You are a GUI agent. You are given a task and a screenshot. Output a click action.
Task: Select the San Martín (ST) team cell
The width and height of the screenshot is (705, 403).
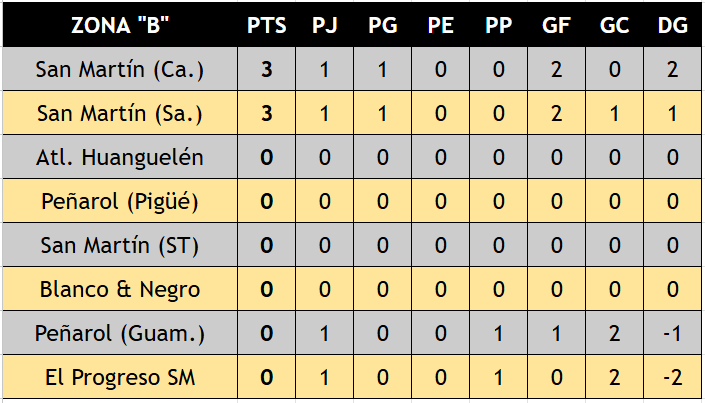[x=119, y=245]
